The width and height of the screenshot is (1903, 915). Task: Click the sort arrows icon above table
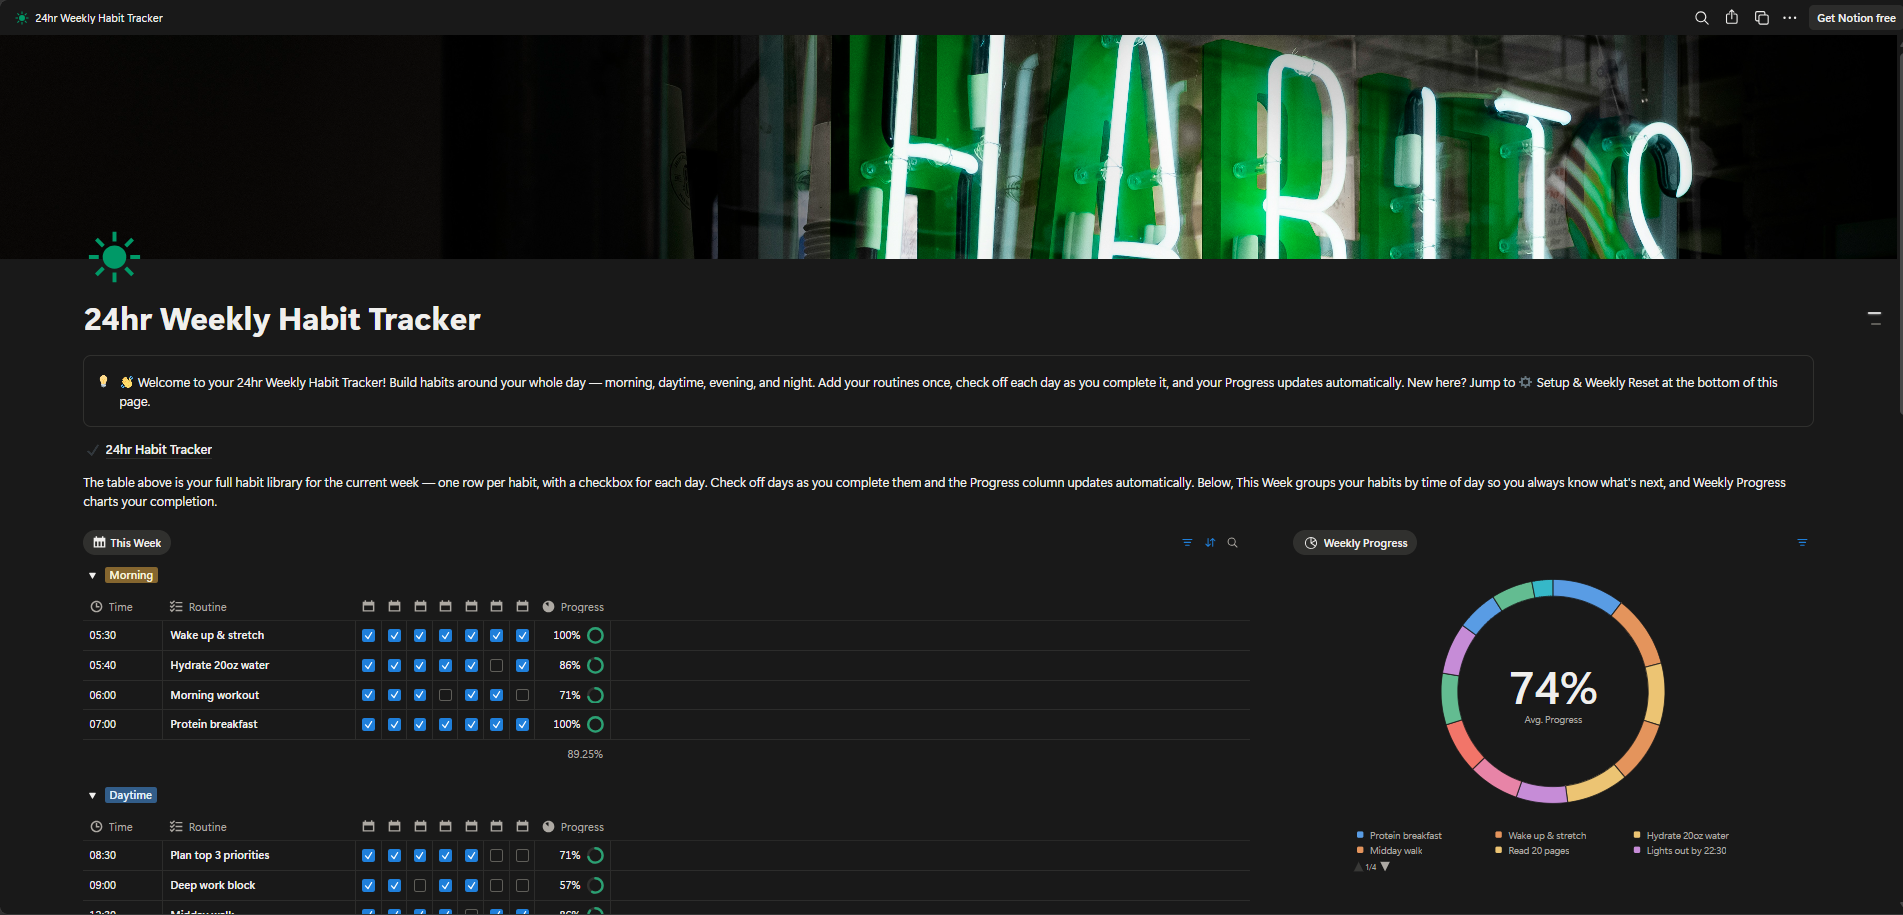[x=1210, y=543]
